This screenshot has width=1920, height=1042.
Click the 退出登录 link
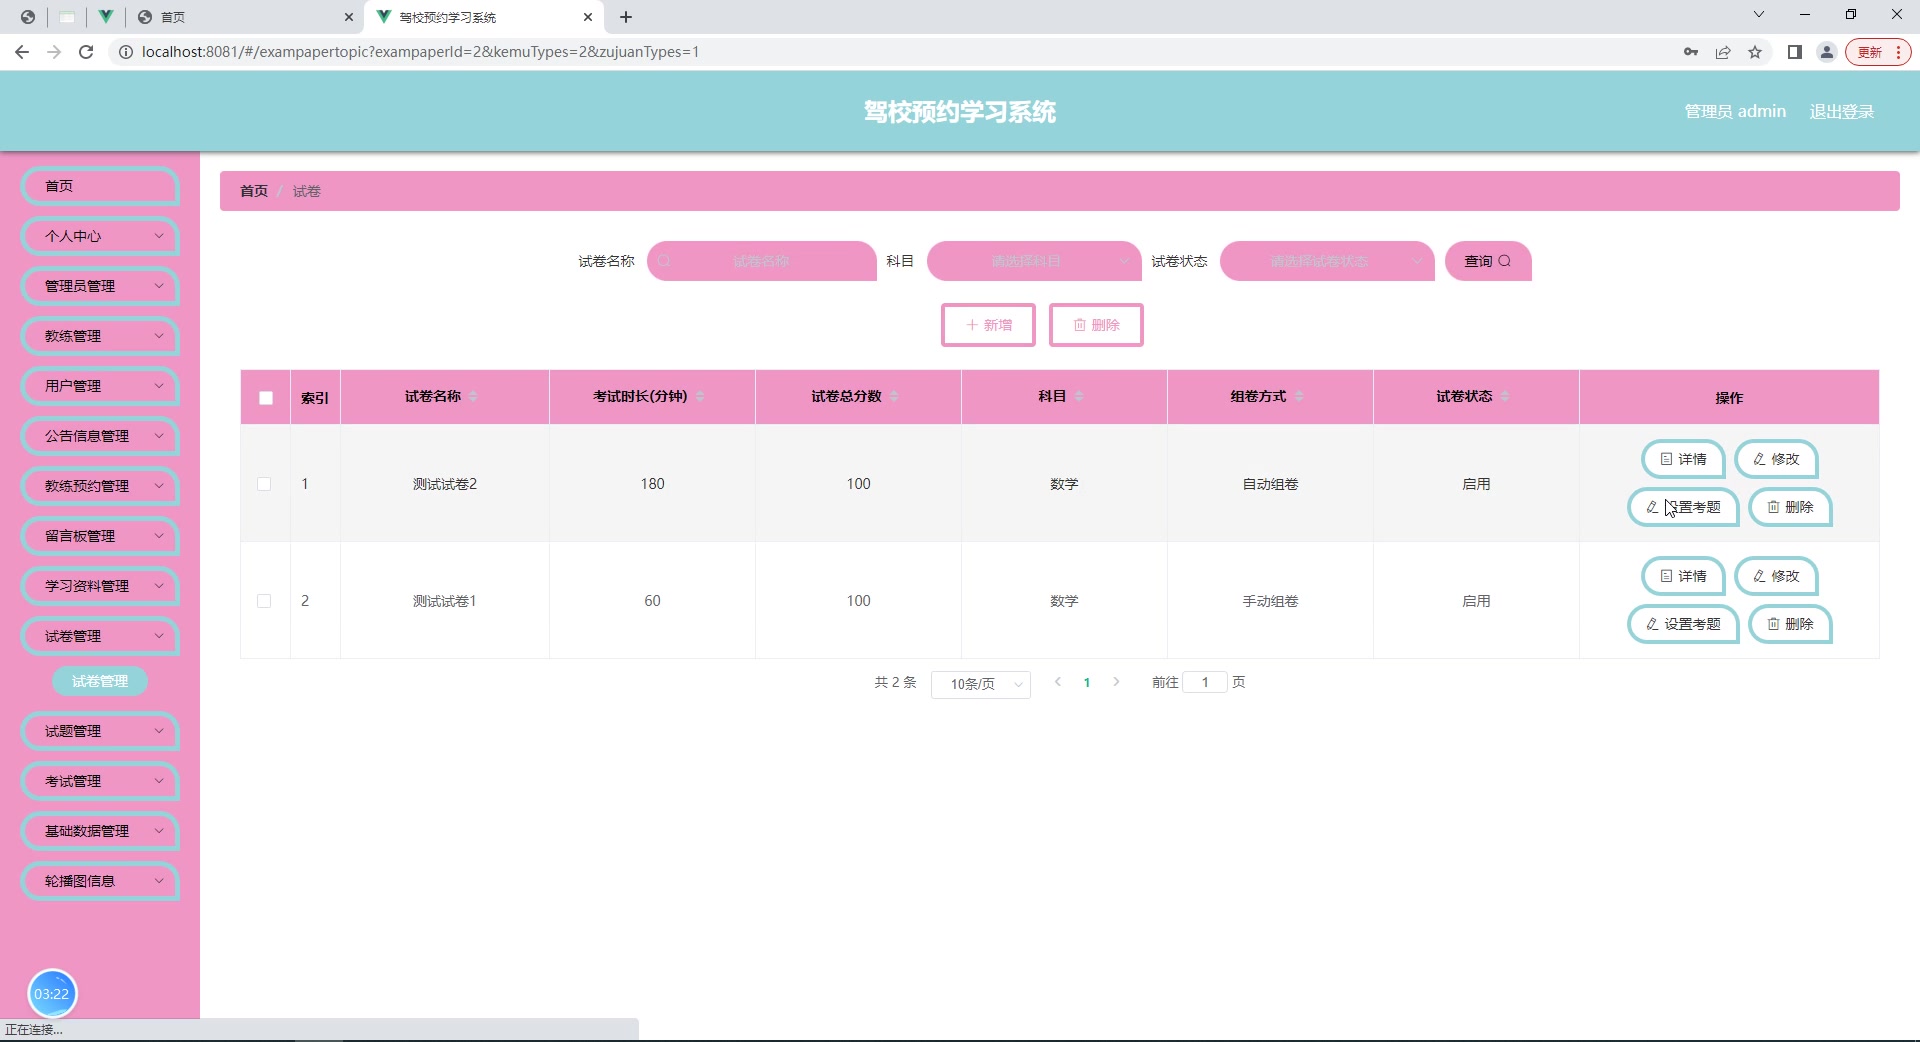click(1842, 111)
